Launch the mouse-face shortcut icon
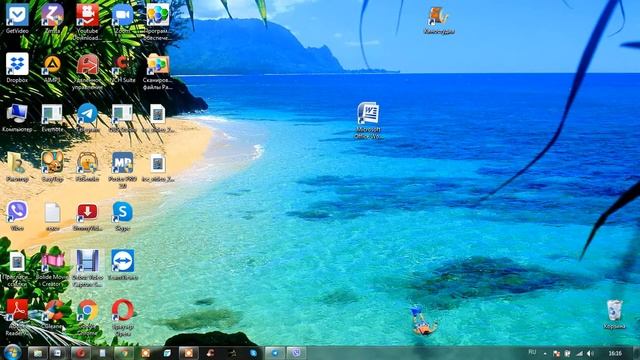The height and width of the screenshot is (360, 640). tap(52, 162)
